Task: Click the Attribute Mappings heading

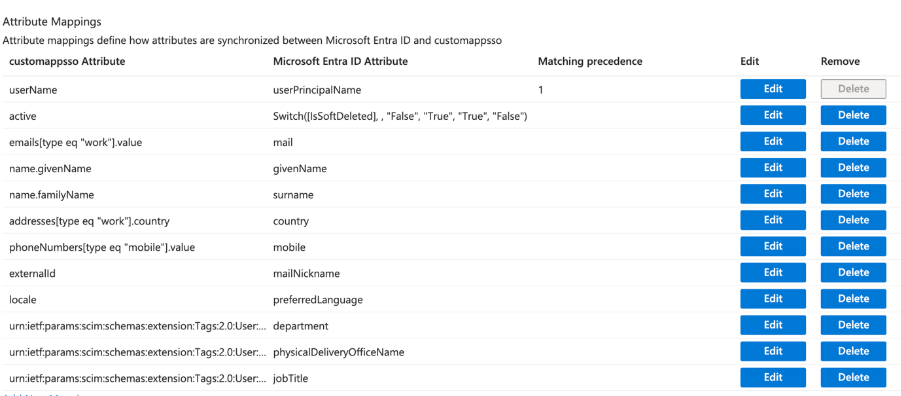Action: [x=52, y=22]
